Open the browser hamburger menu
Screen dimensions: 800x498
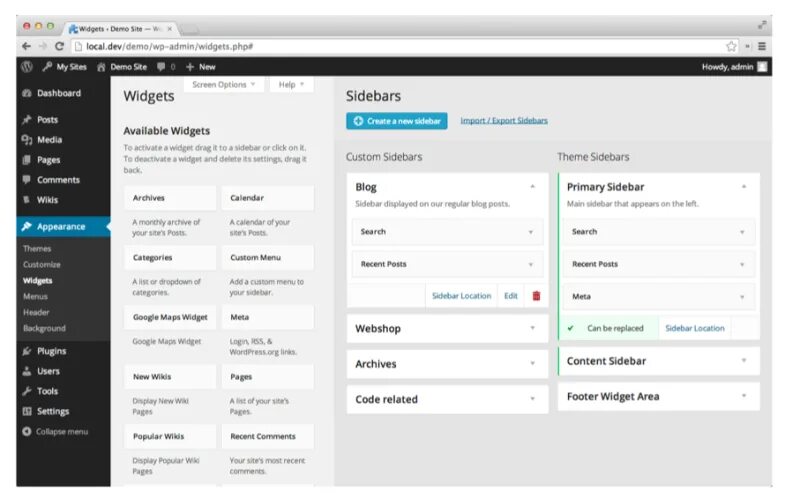[x=762, y=46]
